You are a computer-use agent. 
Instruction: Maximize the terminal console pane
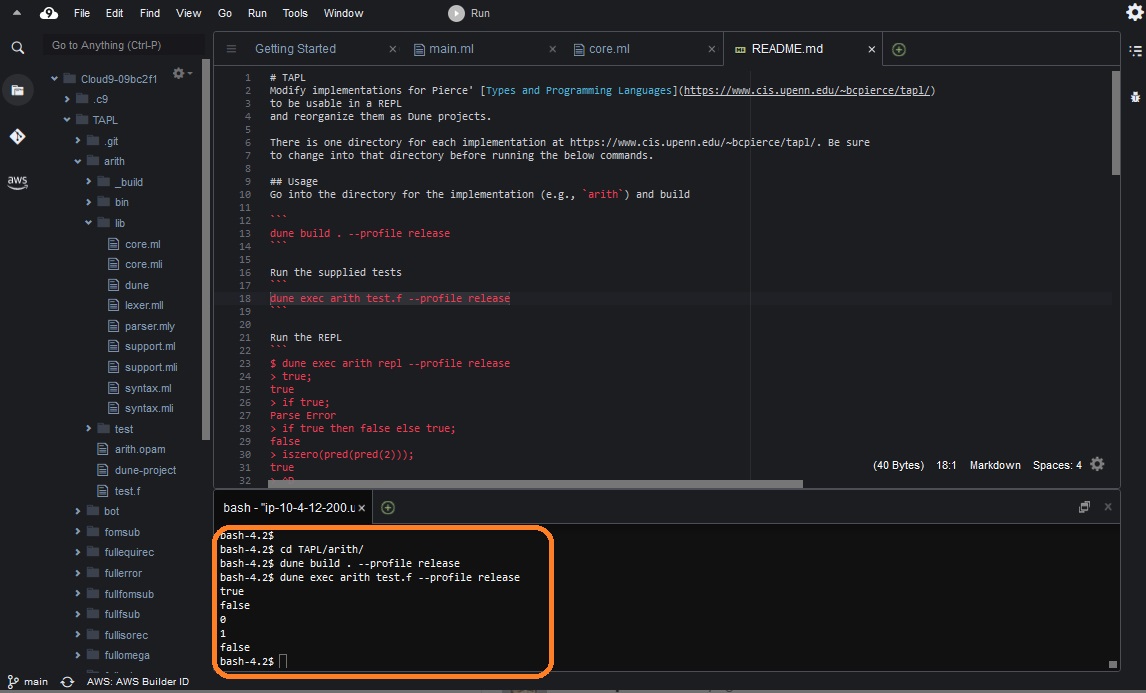click(1085, 507)
